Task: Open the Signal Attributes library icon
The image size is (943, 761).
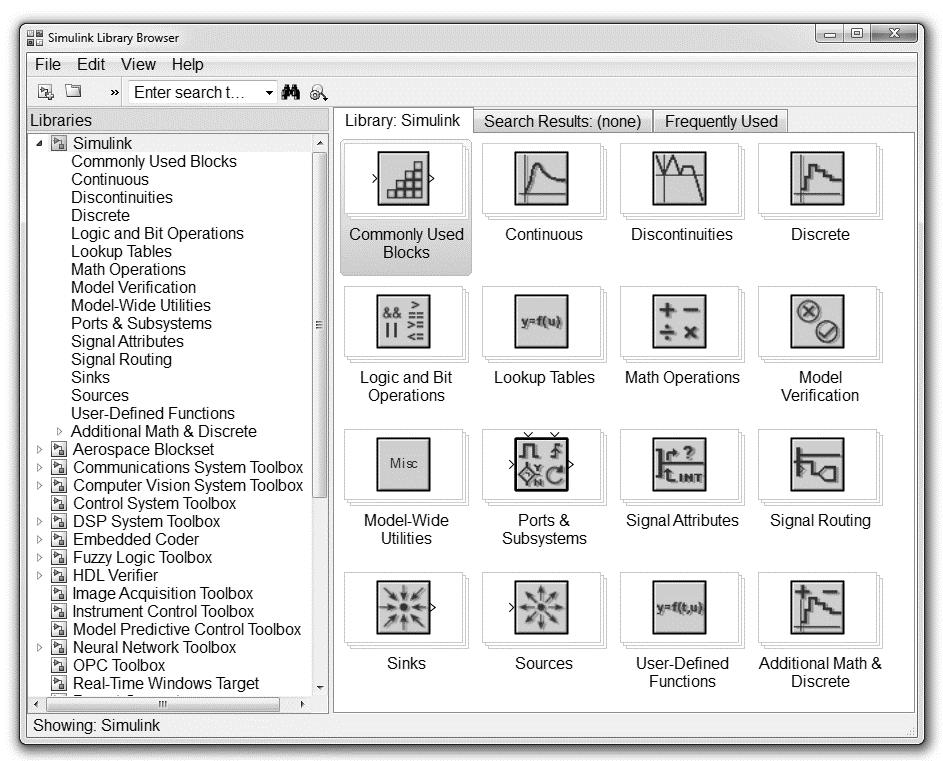Action: (680, 464)
